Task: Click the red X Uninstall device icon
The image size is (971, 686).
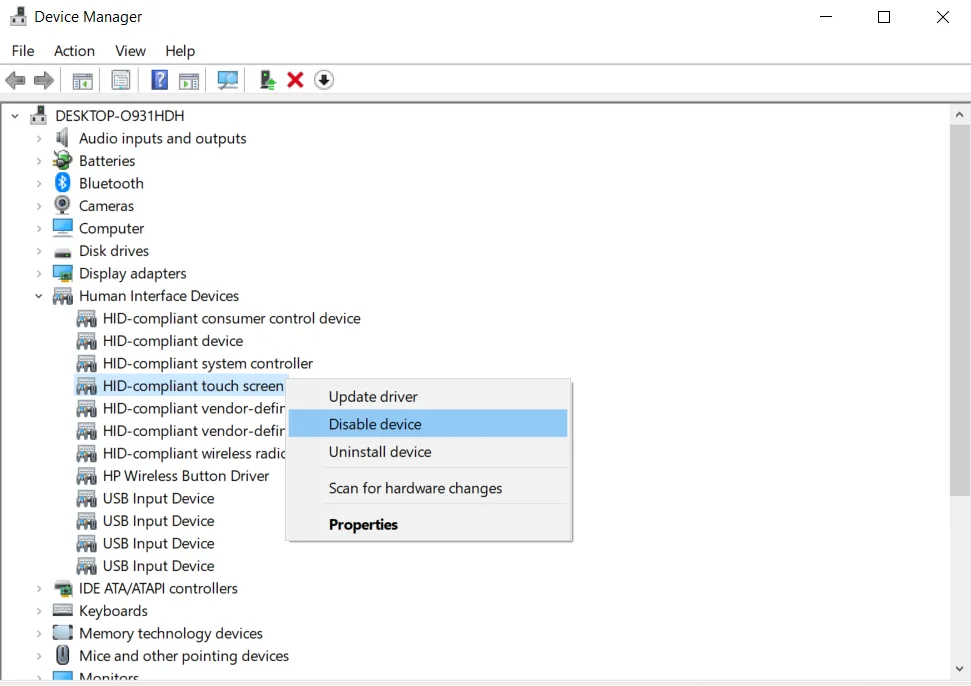Action: [x=295, y=80]
